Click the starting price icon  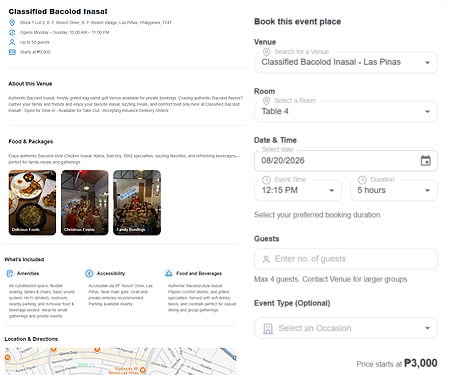(x=12, y=52)
